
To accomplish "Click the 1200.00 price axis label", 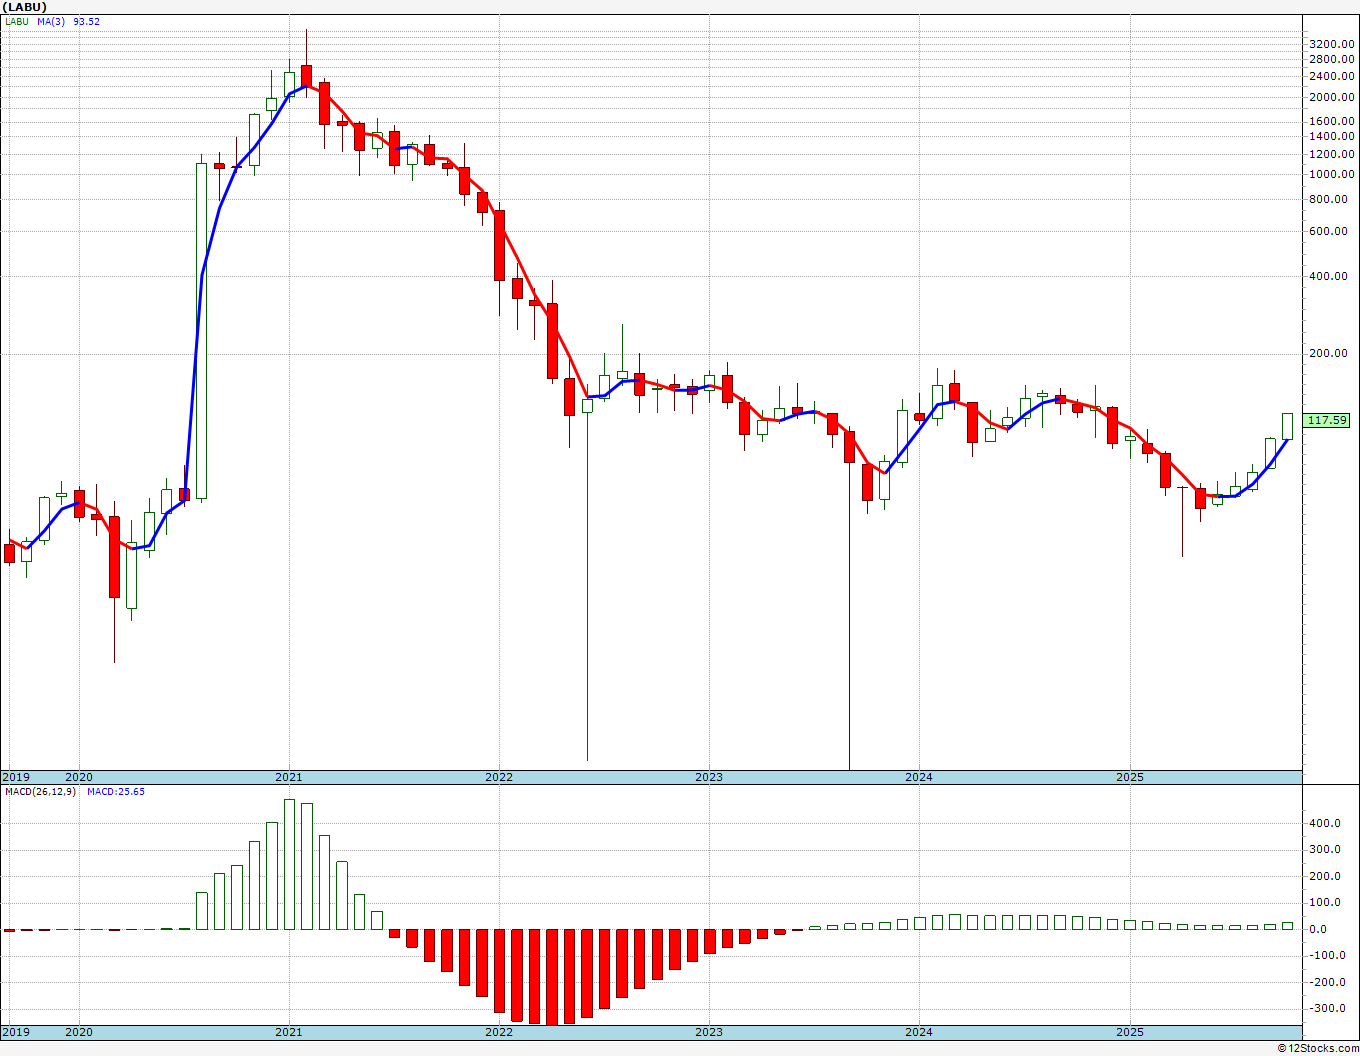I will 1331,155.
